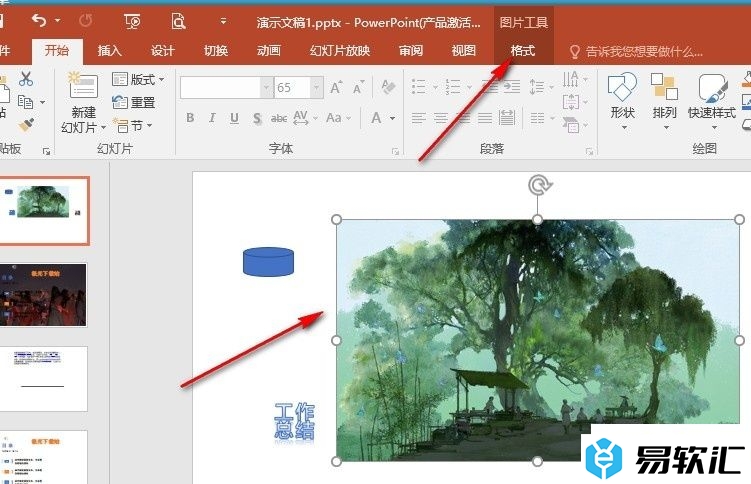Screen dimensions: 751x484
Task: Select slide 1 thumbnail with tree picture
Action: (44, 211)
